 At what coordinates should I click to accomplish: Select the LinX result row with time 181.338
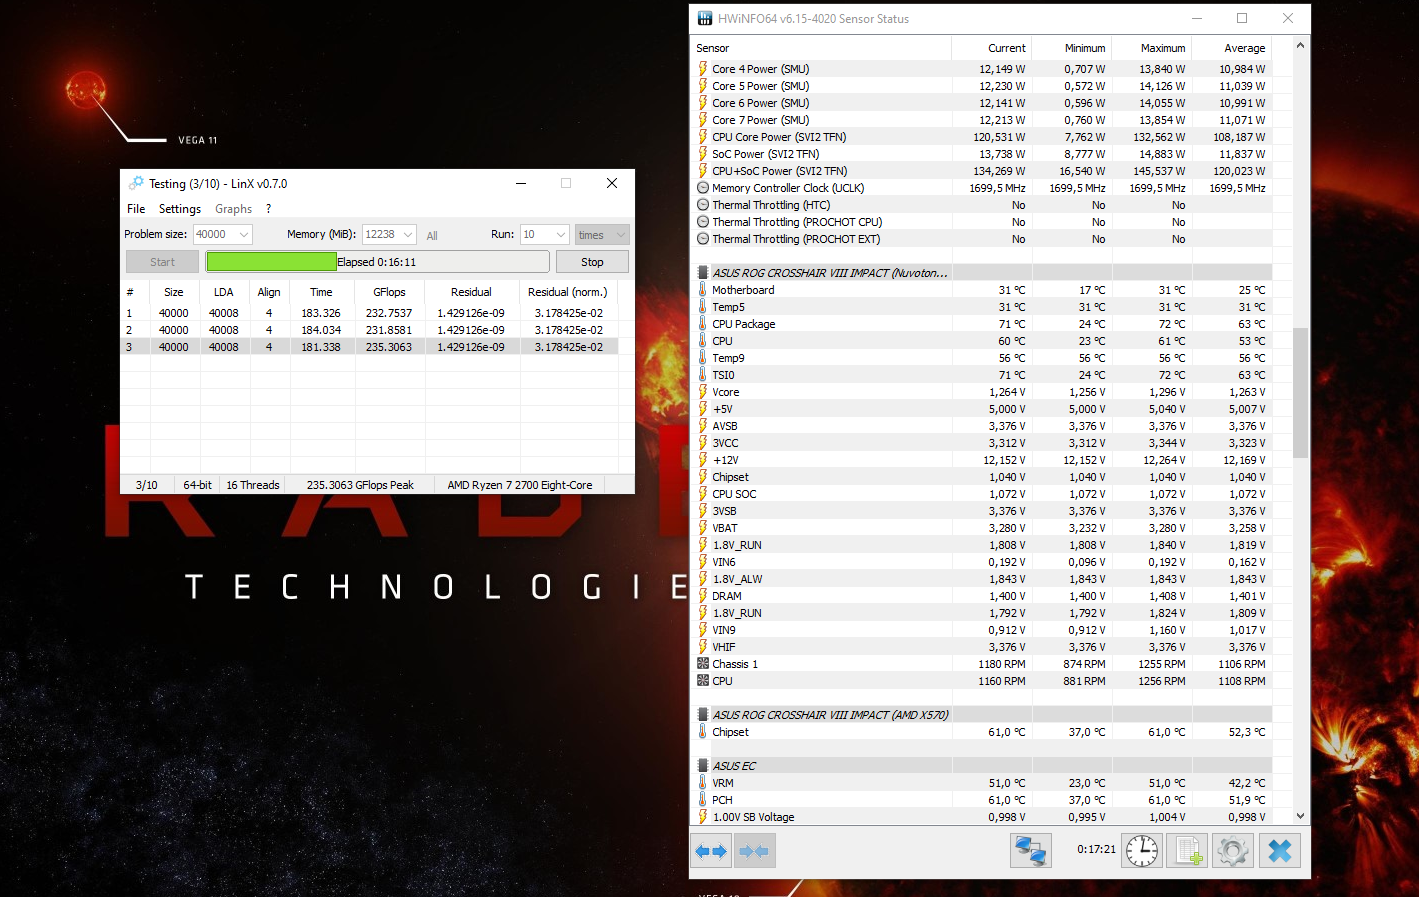[369, 347]
